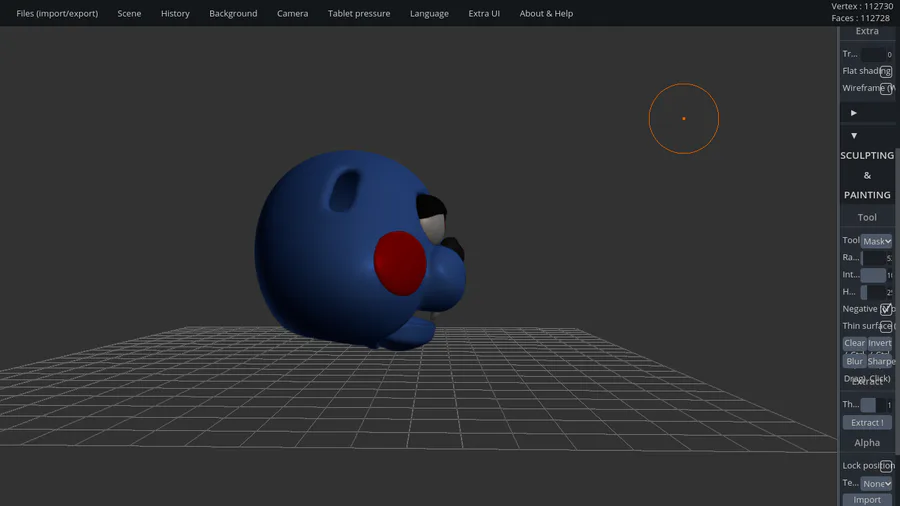Expand the collapsed panel with right-pointing triangle
The image size is (900, 506).
coord(854,113)
